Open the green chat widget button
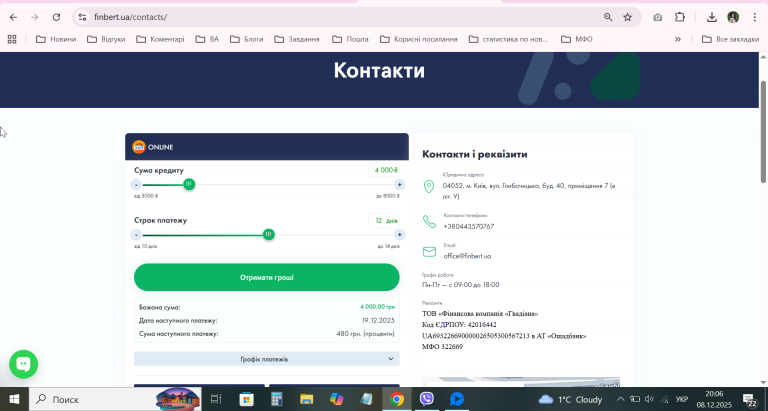 [23, 364]
